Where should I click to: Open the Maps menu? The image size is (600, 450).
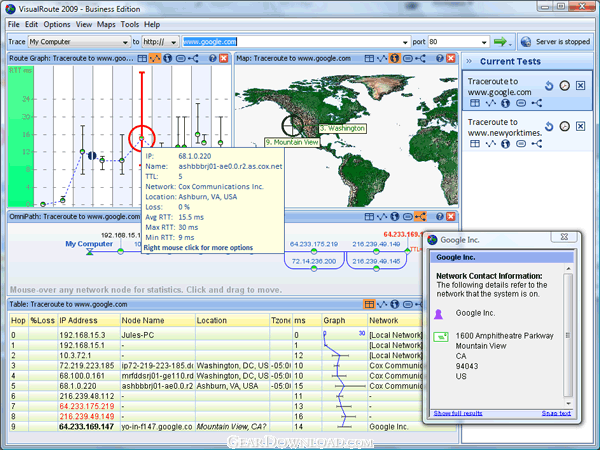click(x=106, y=24)
